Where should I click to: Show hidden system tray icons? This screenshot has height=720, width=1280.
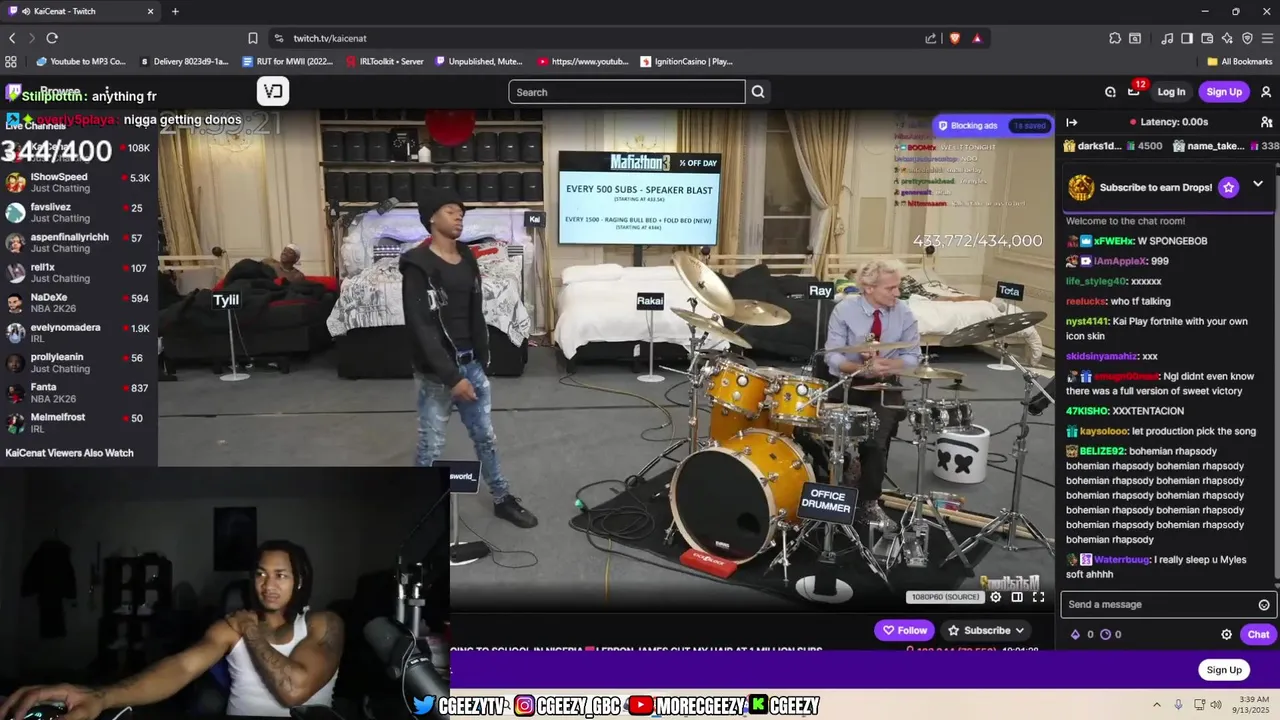pos(1157,704)
